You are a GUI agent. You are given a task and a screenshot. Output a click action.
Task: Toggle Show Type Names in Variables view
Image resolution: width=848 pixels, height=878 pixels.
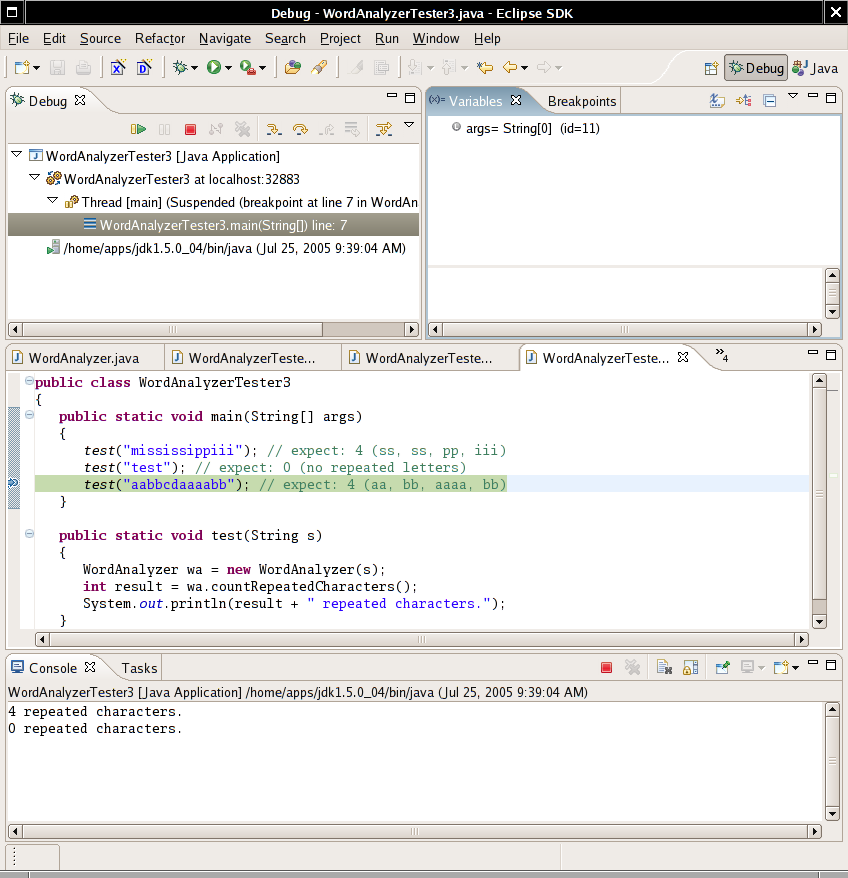[x=717, y=101]
